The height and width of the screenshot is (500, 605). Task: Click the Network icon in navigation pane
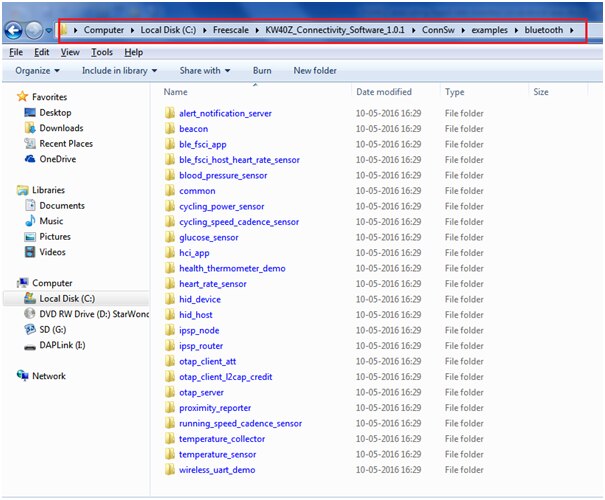(x=23, y=376)
